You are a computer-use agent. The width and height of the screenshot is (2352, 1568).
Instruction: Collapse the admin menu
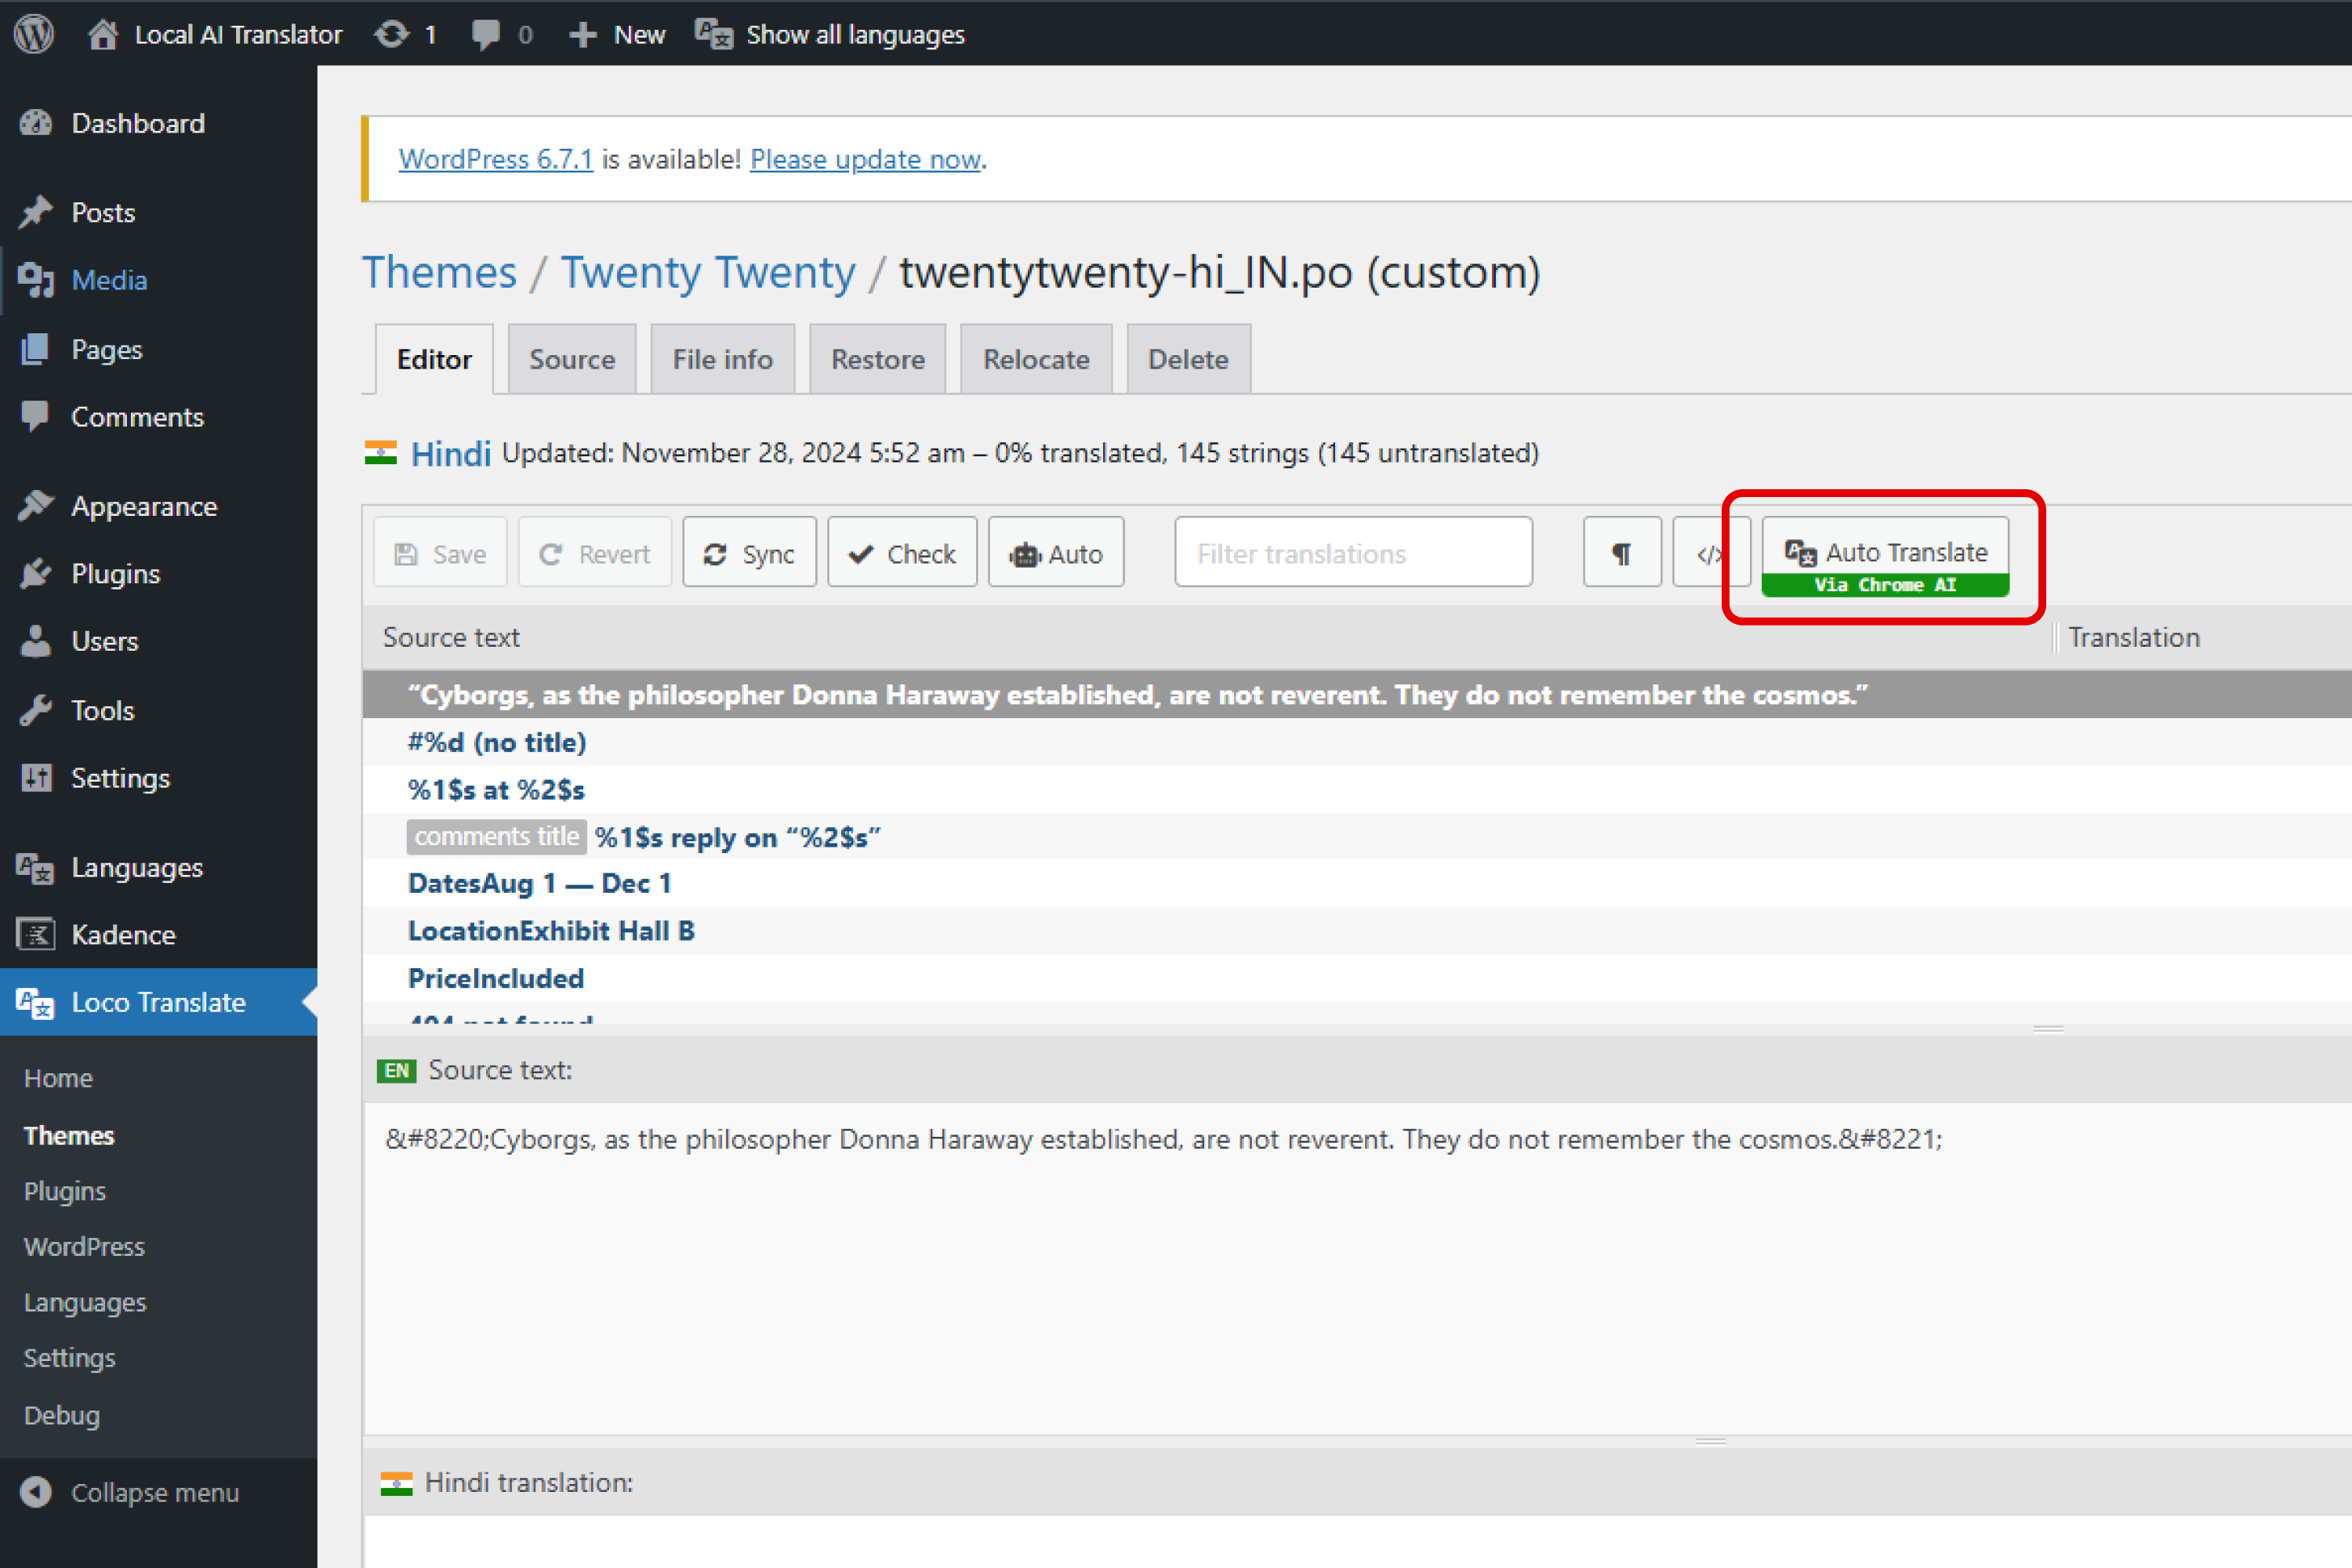tap(154, 1492)
